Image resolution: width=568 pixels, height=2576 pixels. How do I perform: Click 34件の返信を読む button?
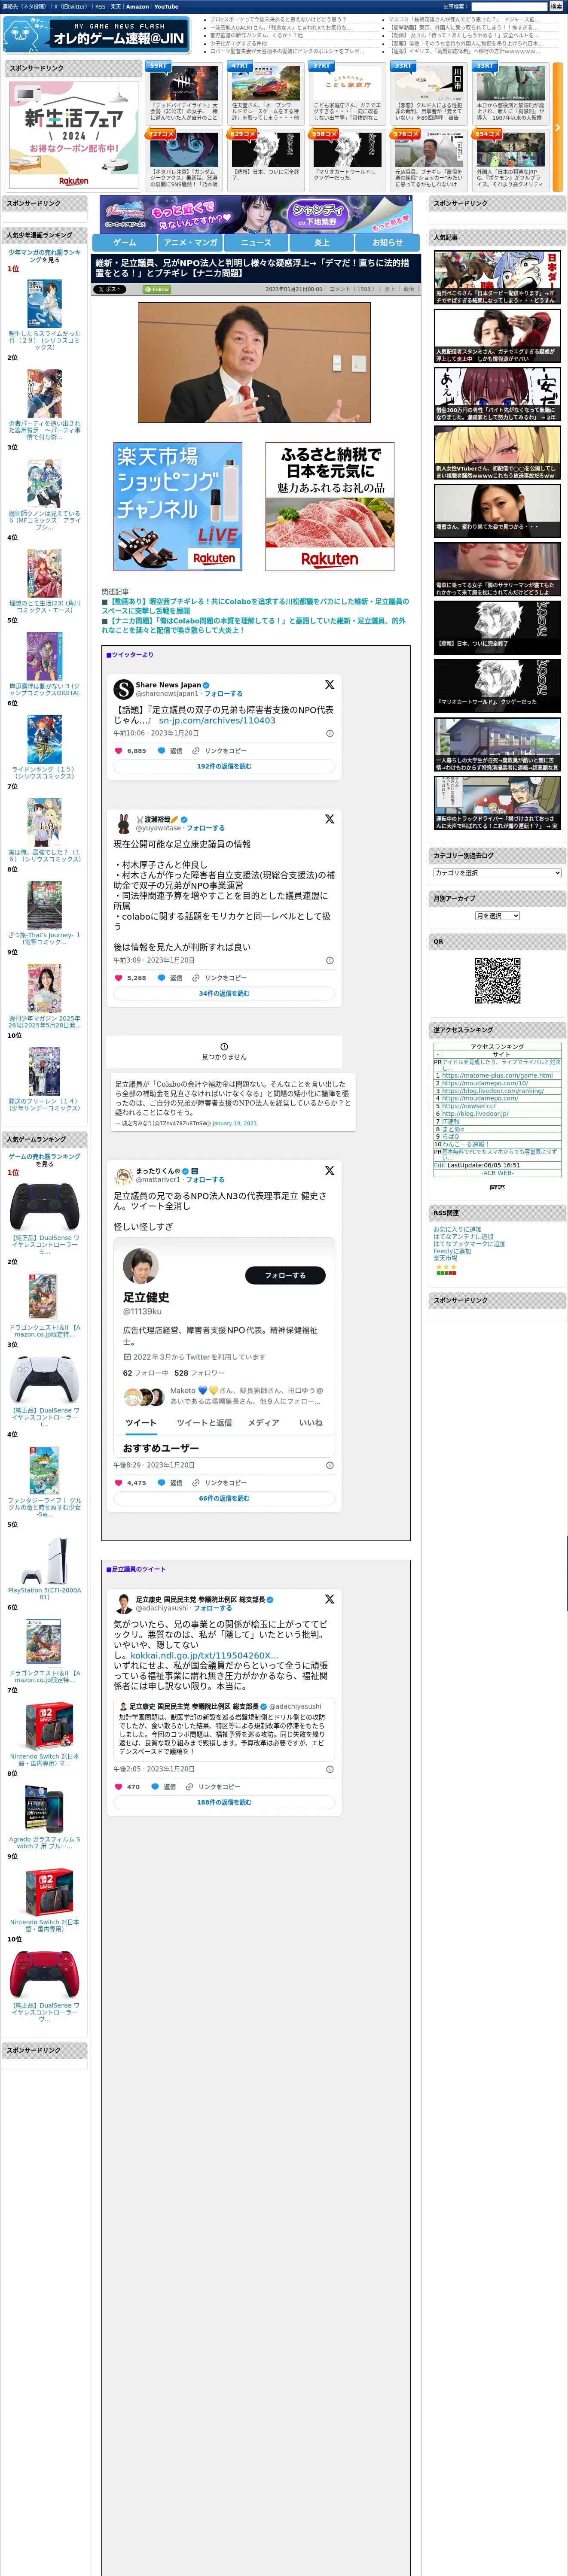[x=224, y=994]
